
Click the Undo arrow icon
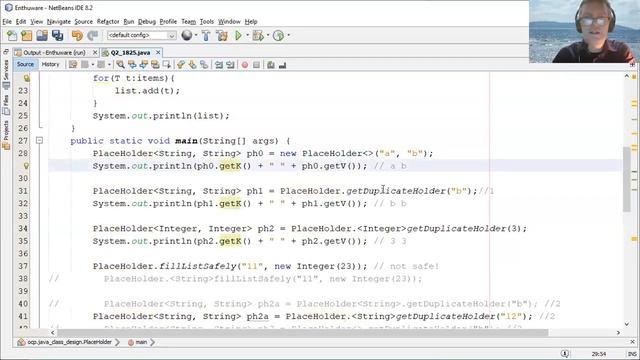[77, 36]
